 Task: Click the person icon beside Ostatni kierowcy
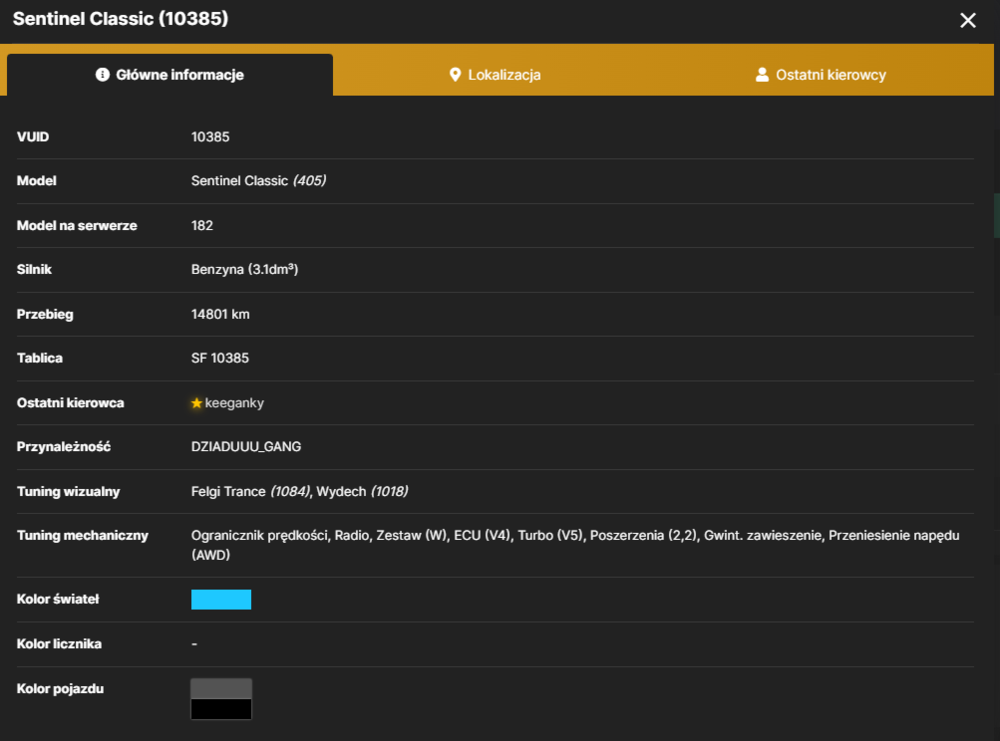click(761, 75)
